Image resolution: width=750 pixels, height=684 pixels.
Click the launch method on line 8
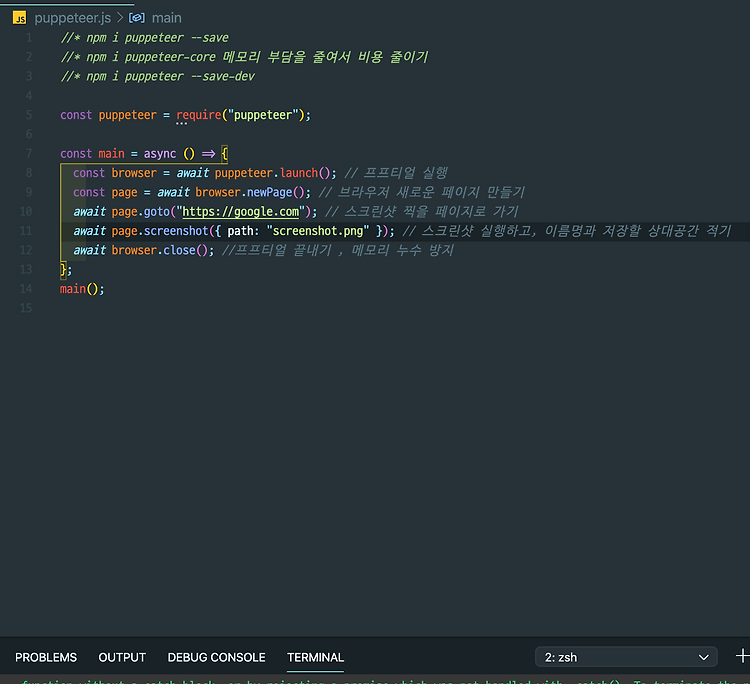tap(299, 173)
